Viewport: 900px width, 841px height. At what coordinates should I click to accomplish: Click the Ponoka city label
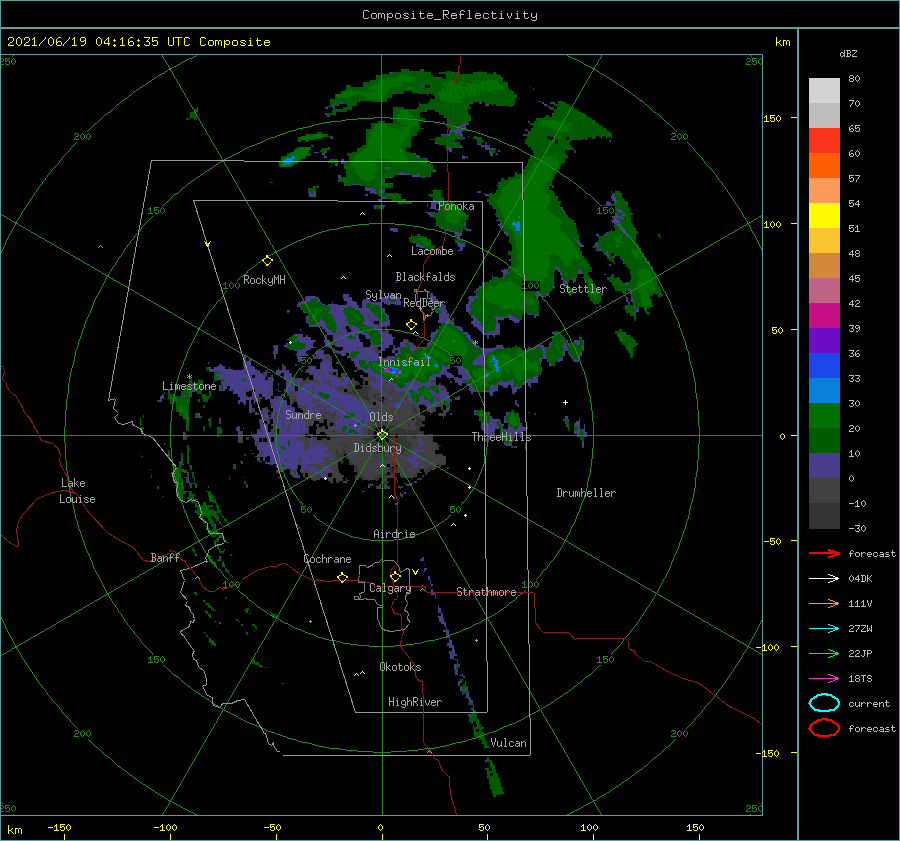[456, 206]
